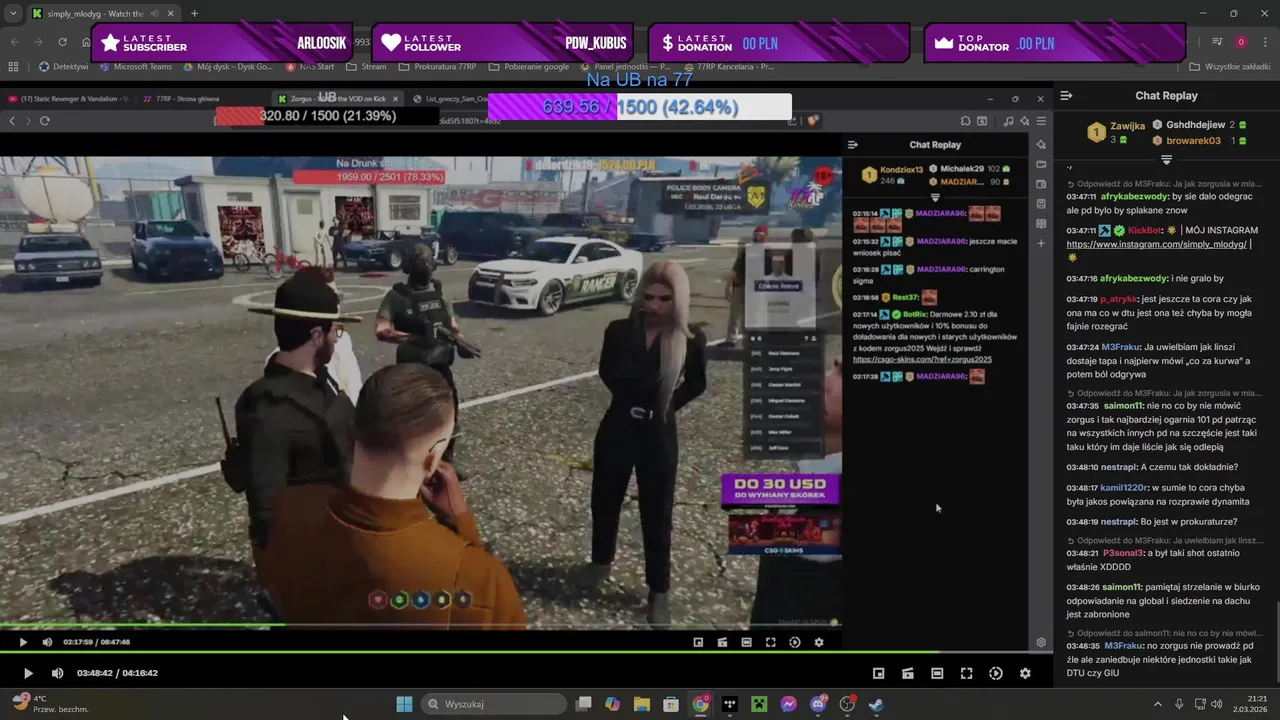Click the Wyszukaj taskbar search box
Image resolution: width=1280 pixels, height=720 pixels.
coord(494,704)
